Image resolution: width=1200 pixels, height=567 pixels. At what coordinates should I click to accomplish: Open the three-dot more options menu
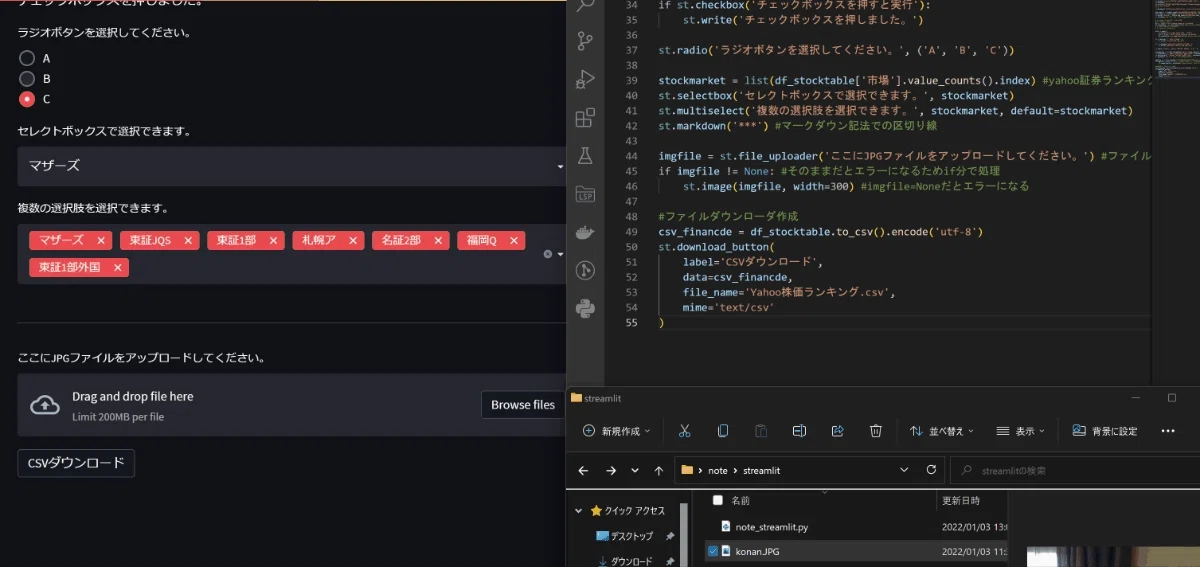pyautogui.click(x=1167, y=431)
